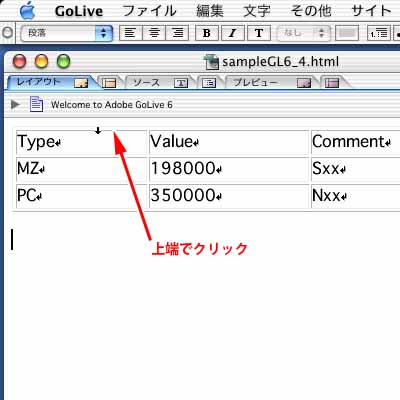Toggle italic I formatting
This screenshot has height=400, width=400.
pos(232,33)
